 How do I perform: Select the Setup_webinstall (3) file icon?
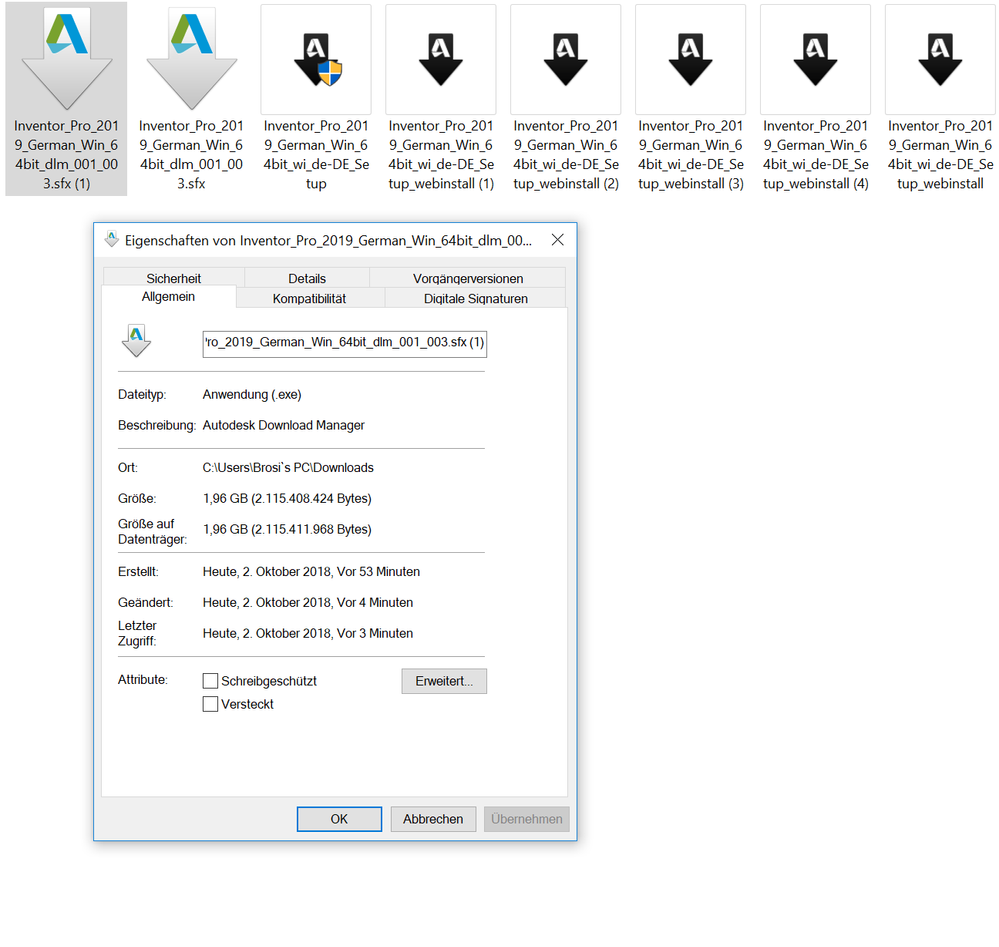click(691, 59)
